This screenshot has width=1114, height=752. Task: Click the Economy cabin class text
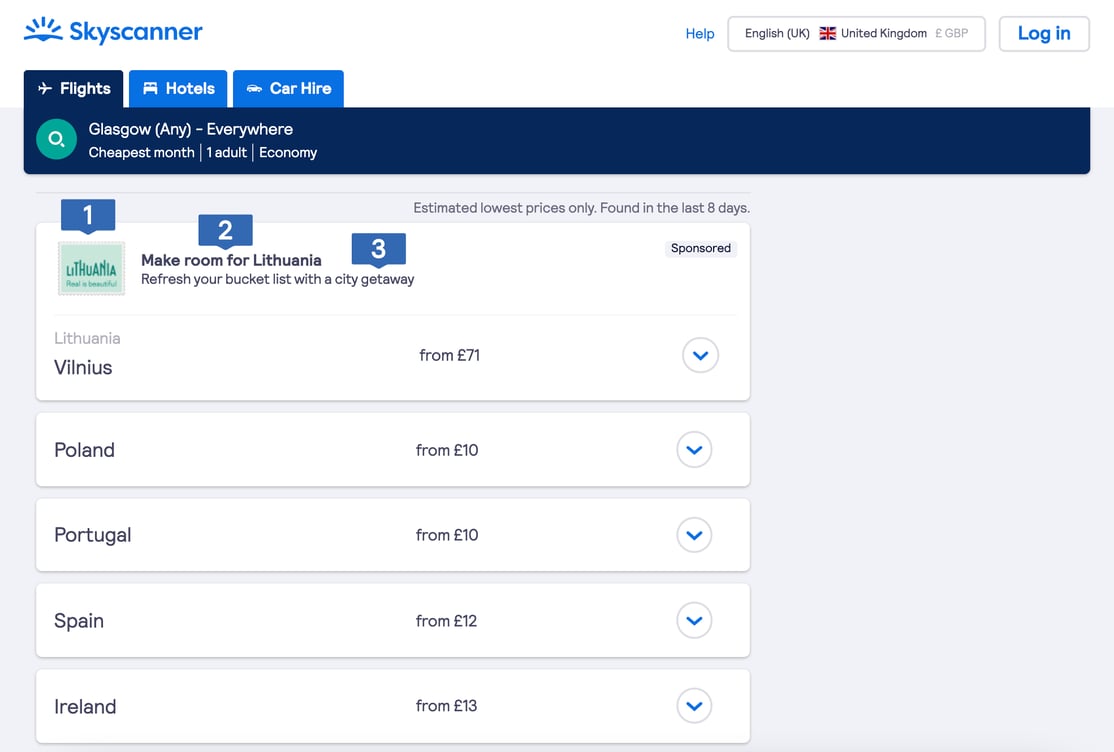[x=288, y=153]
